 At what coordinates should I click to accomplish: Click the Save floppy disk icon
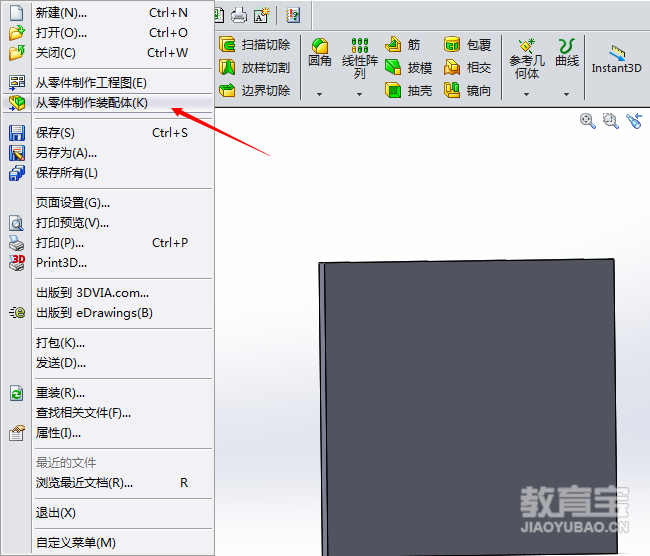tap(17, 133)
